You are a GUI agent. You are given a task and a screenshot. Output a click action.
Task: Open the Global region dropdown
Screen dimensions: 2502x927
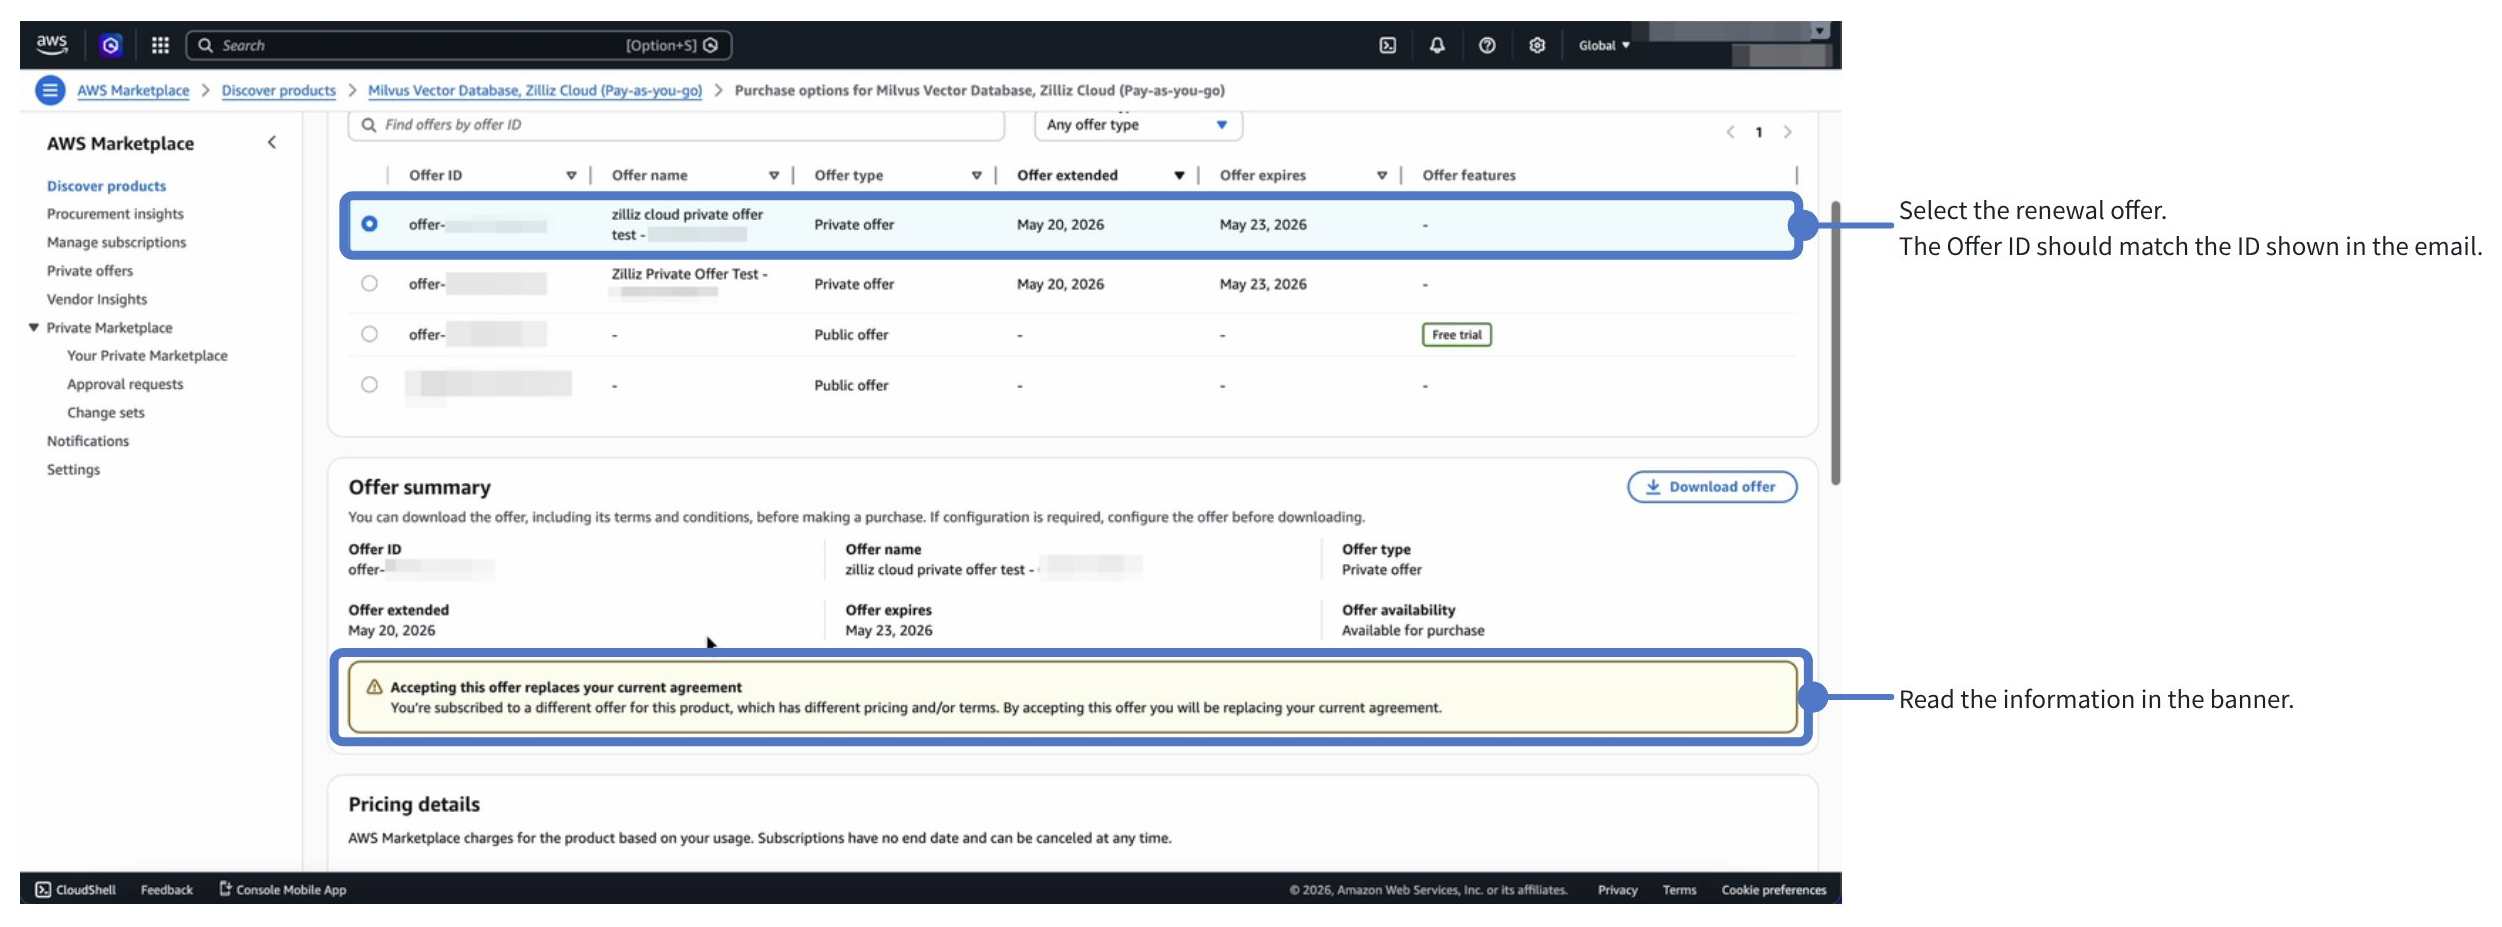pos(1604,45)
